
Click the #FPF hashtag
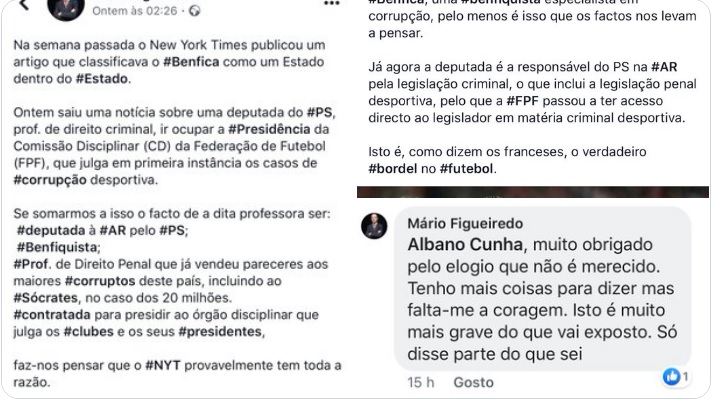click(x=522, y=101)
